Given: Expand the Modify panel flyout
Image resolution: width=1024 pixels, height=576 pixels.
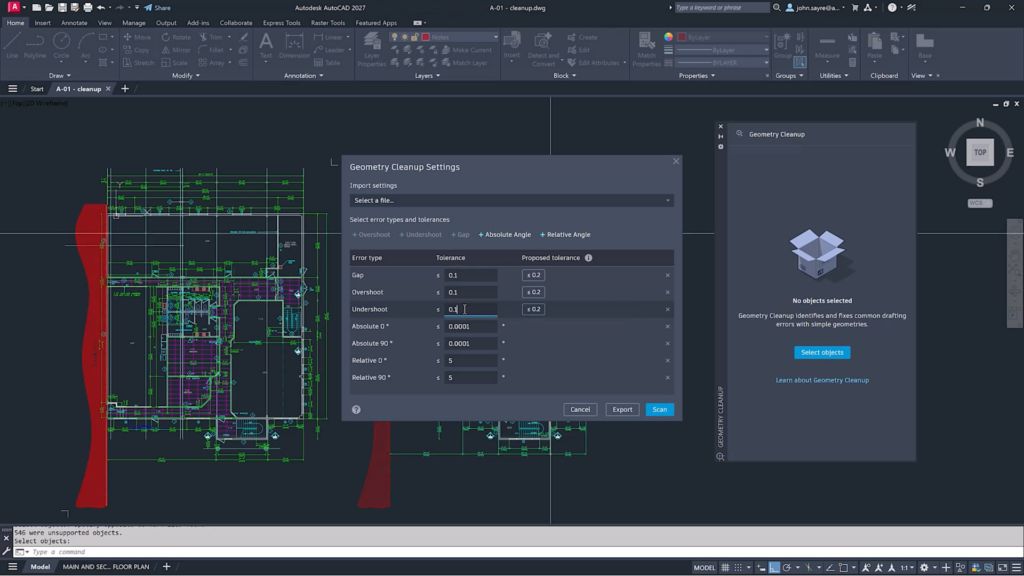Looking at the screenshot, I should 185,76.
